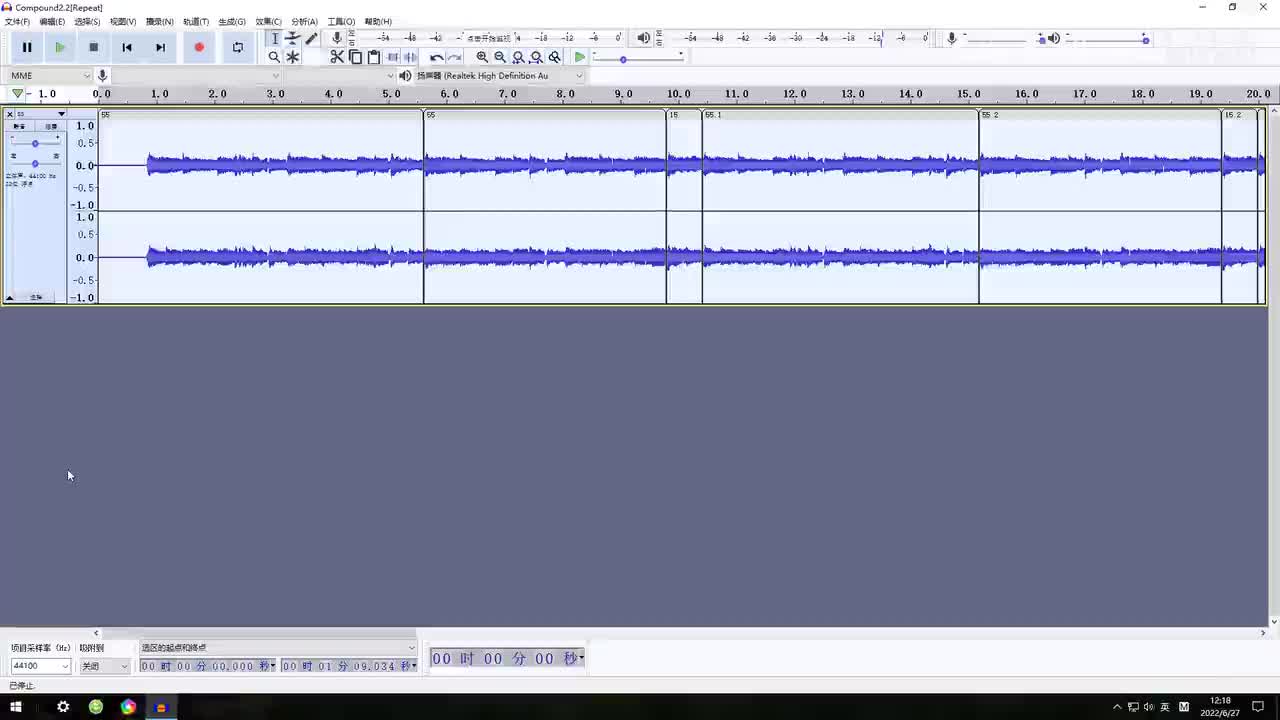Click the Zoom toggle icon
The image size is (1280, 720).
(x=554, y=57)
